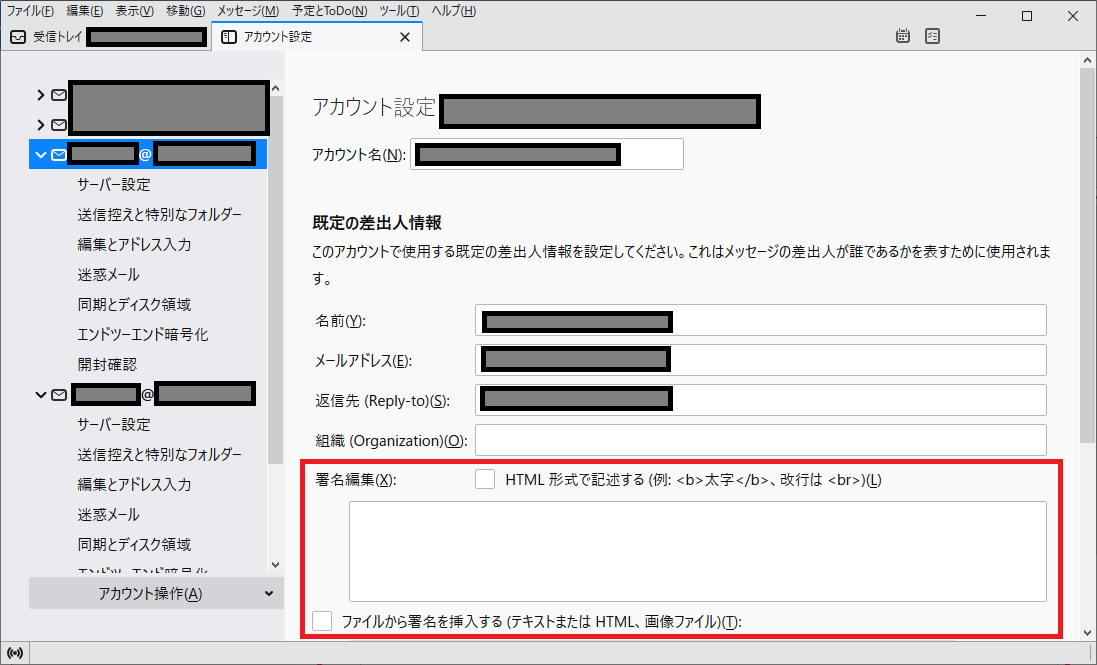Maximize the application window
The height and width of the screenshot is (665, 1097).
1027,15
